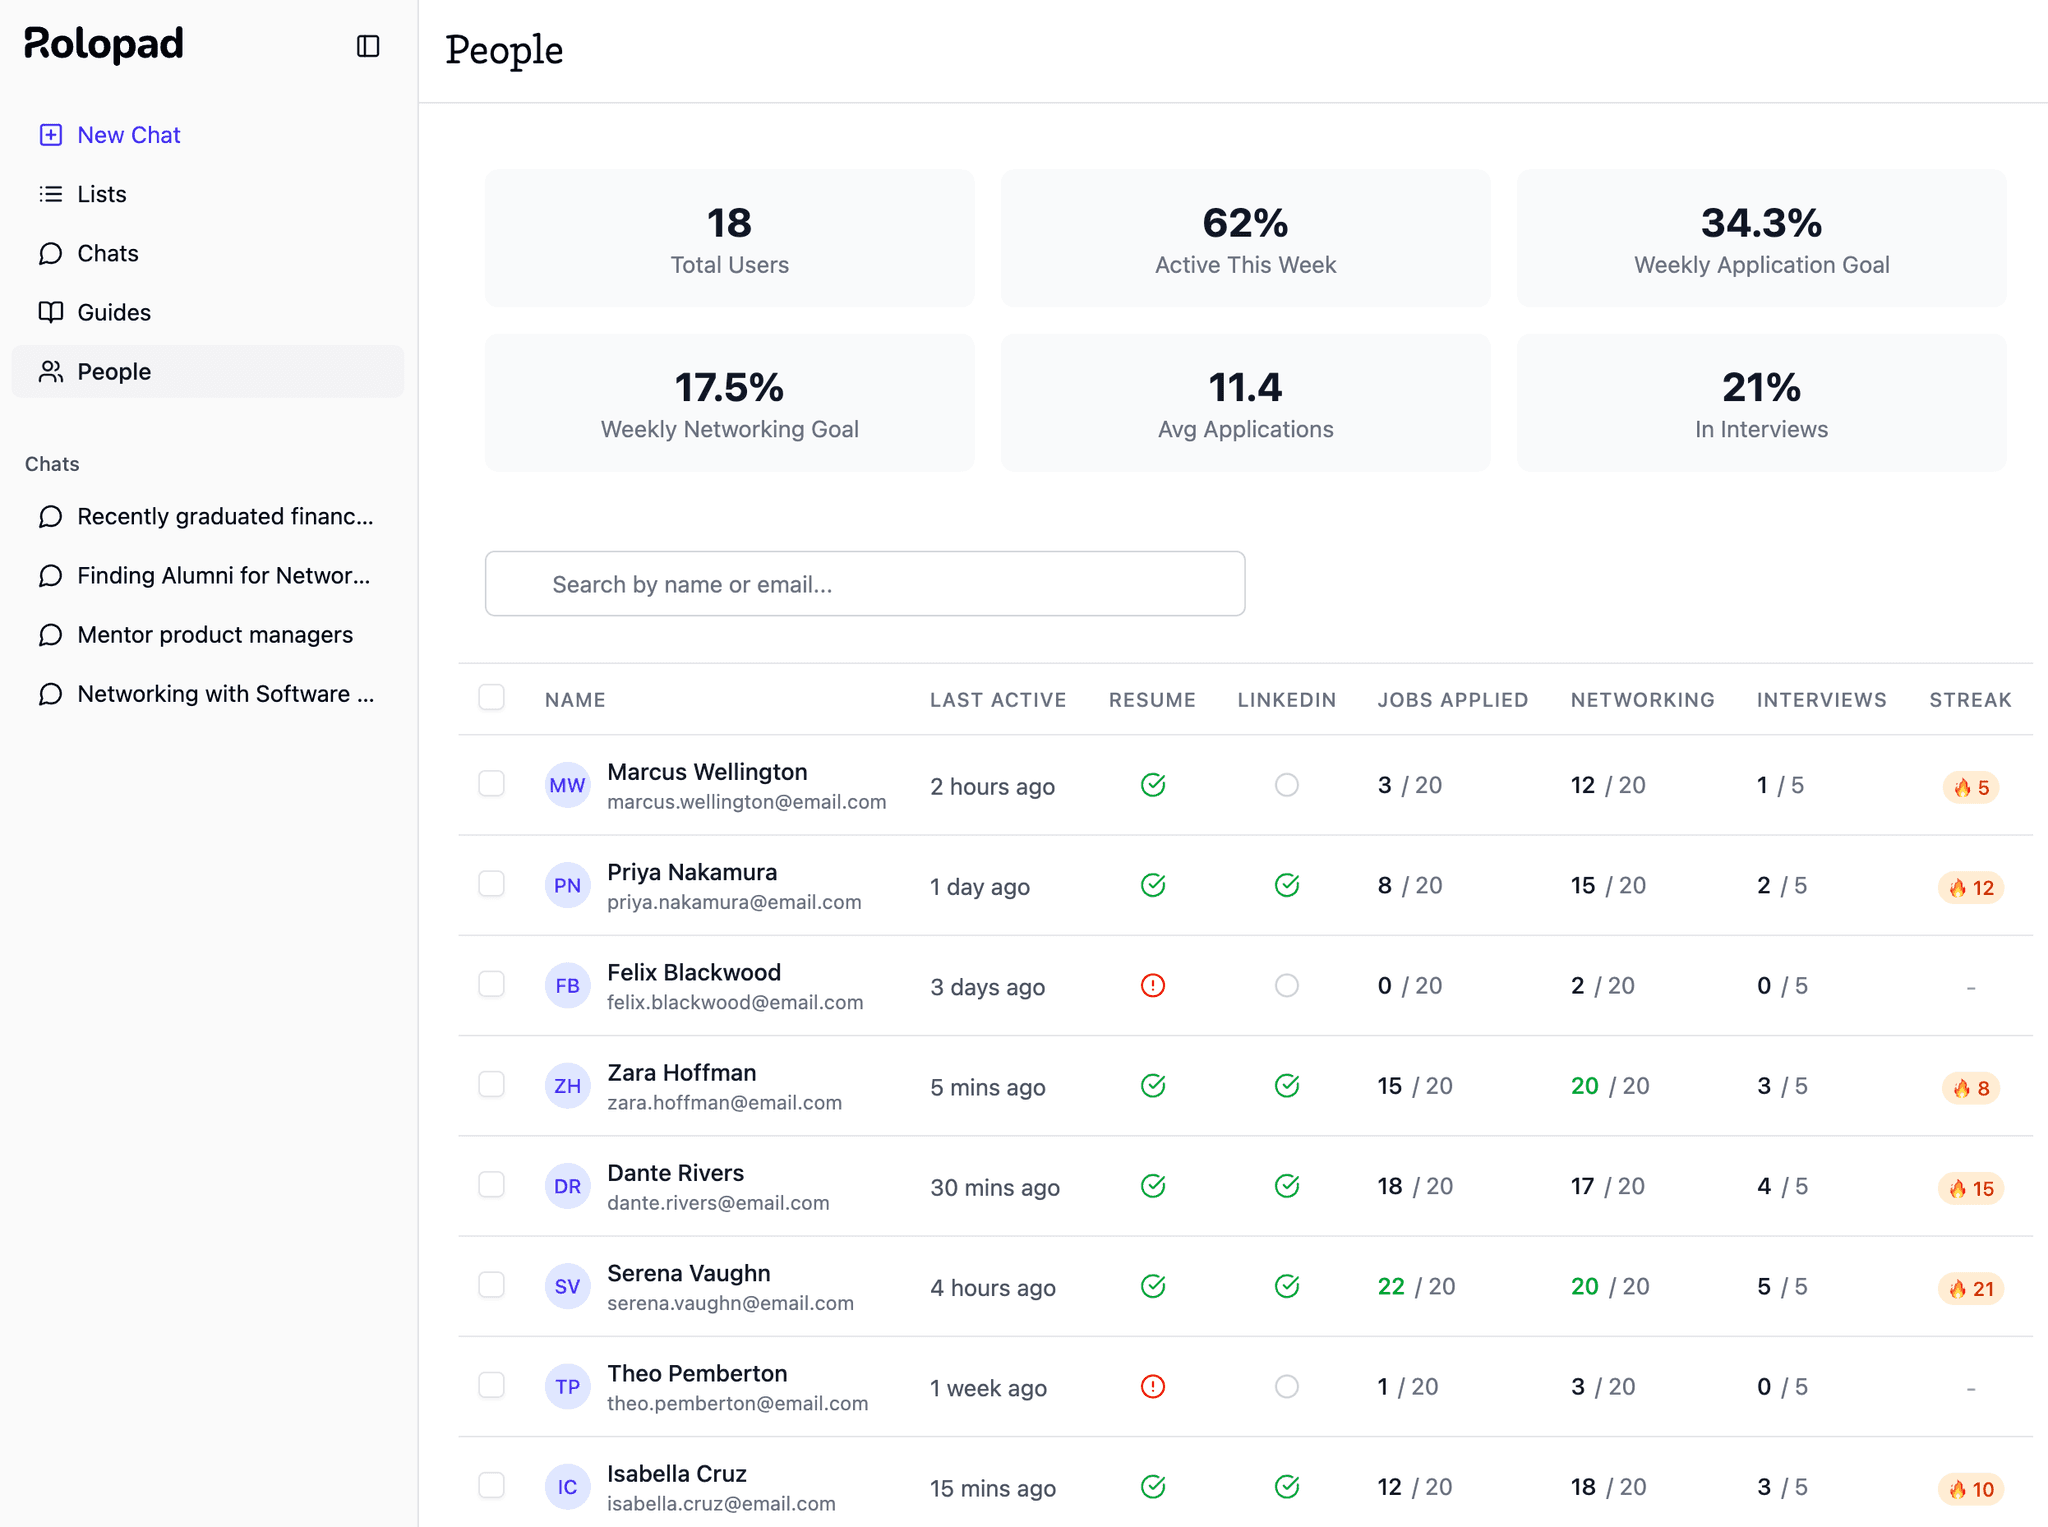Open the Mentor product managers chat
The width and height of the screenshot is (2048, 1527).
pyautogui.click(x=215, y=635)
